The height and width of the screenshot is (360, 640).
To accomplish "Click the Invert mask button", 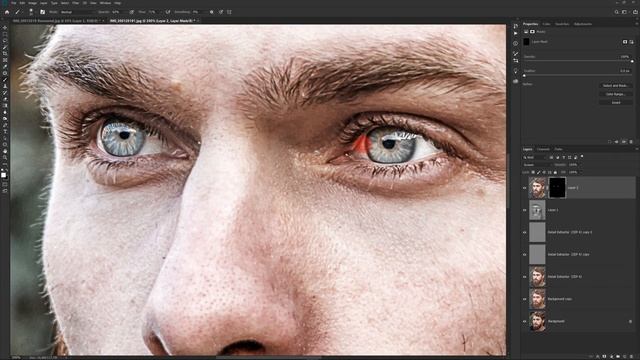I will 616,102.
